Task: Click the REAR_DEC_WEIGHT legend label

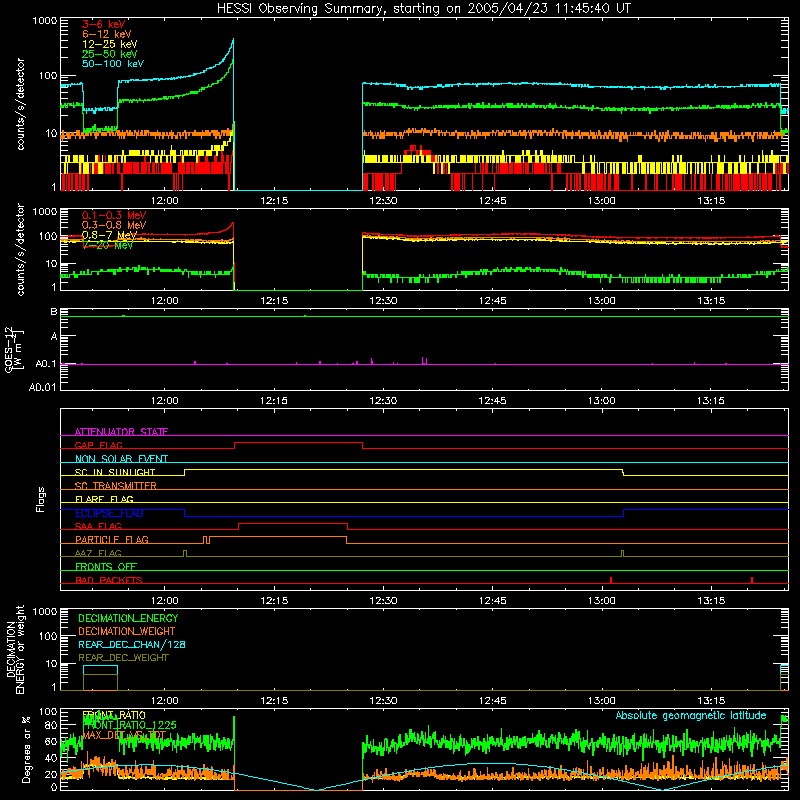Action: pyautogui.click(x=123, y=658)
